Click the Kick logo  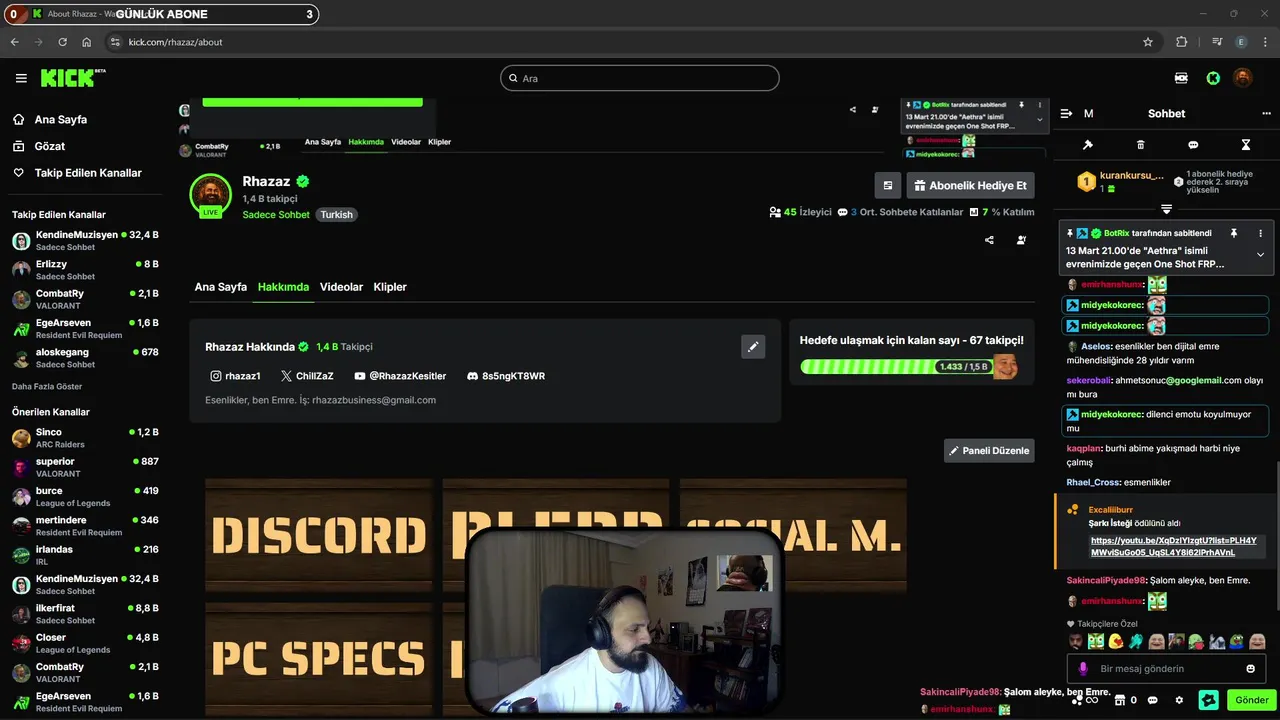click(73, 78)
